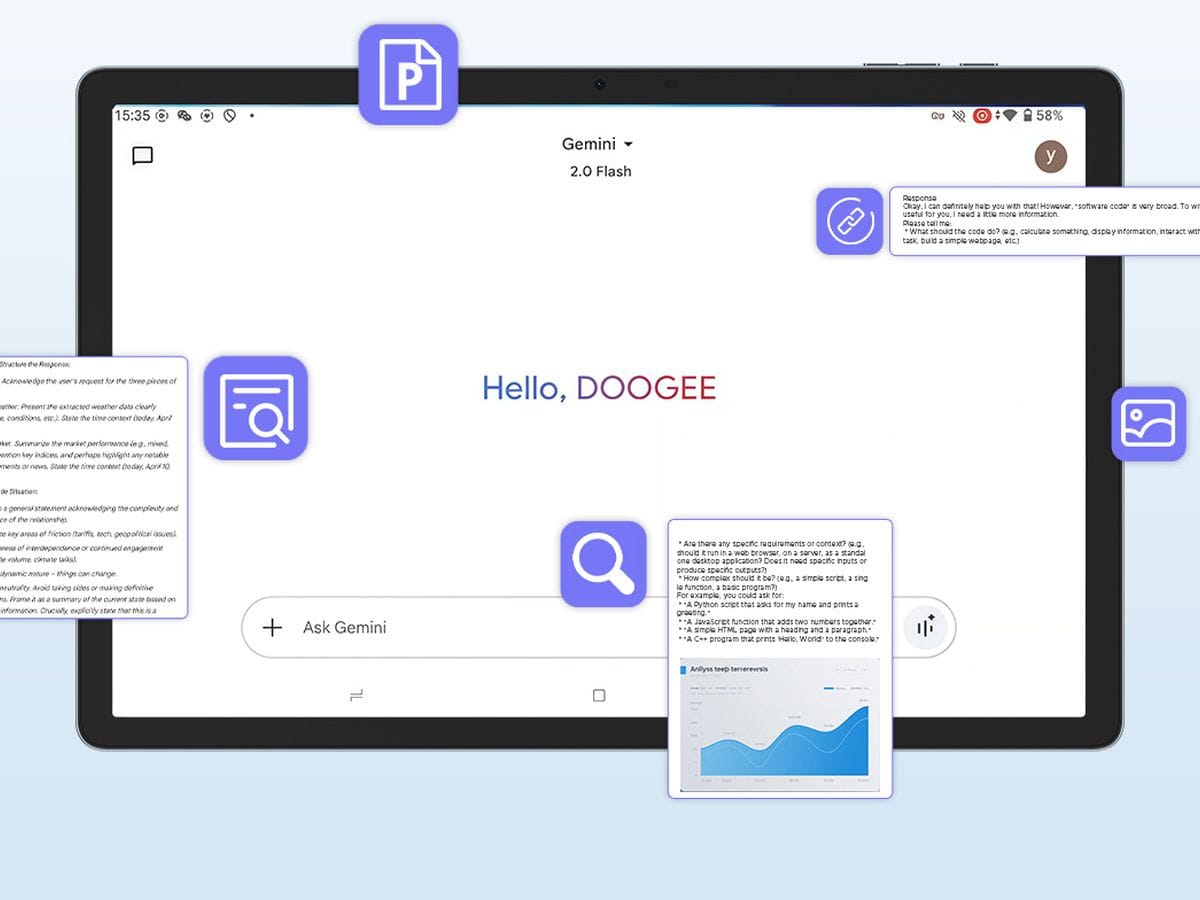Screen dimensions: 1200x900
Task: Tap the plus icon beside Ask Gemini
Action: click(272, 628)
